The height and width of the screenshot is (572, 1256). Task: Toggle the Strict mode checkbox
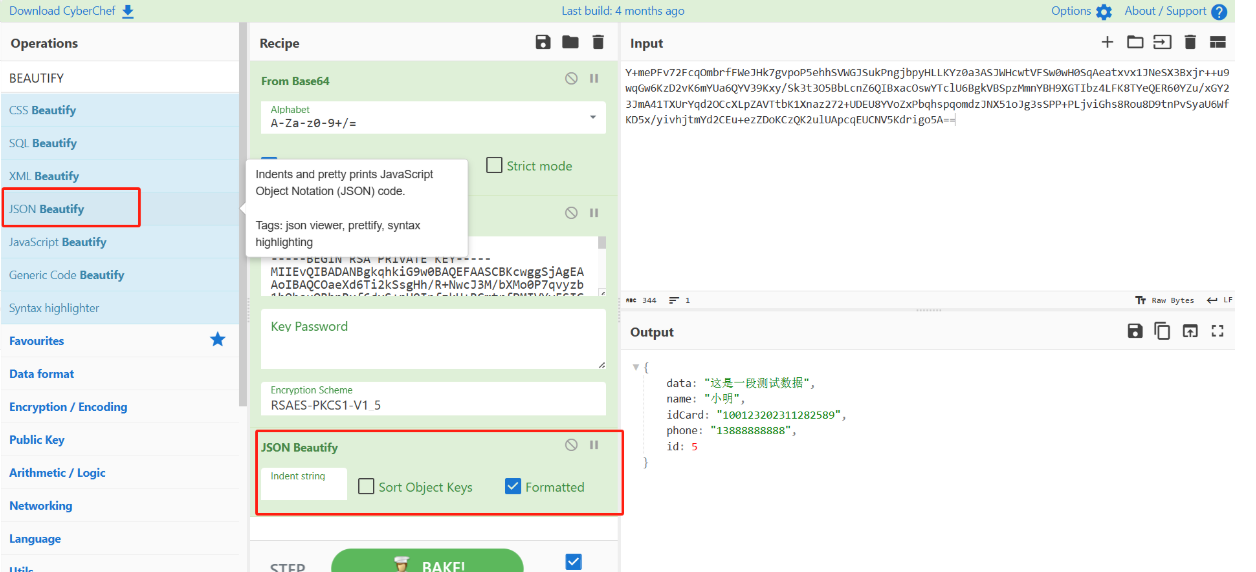point(494,165)
